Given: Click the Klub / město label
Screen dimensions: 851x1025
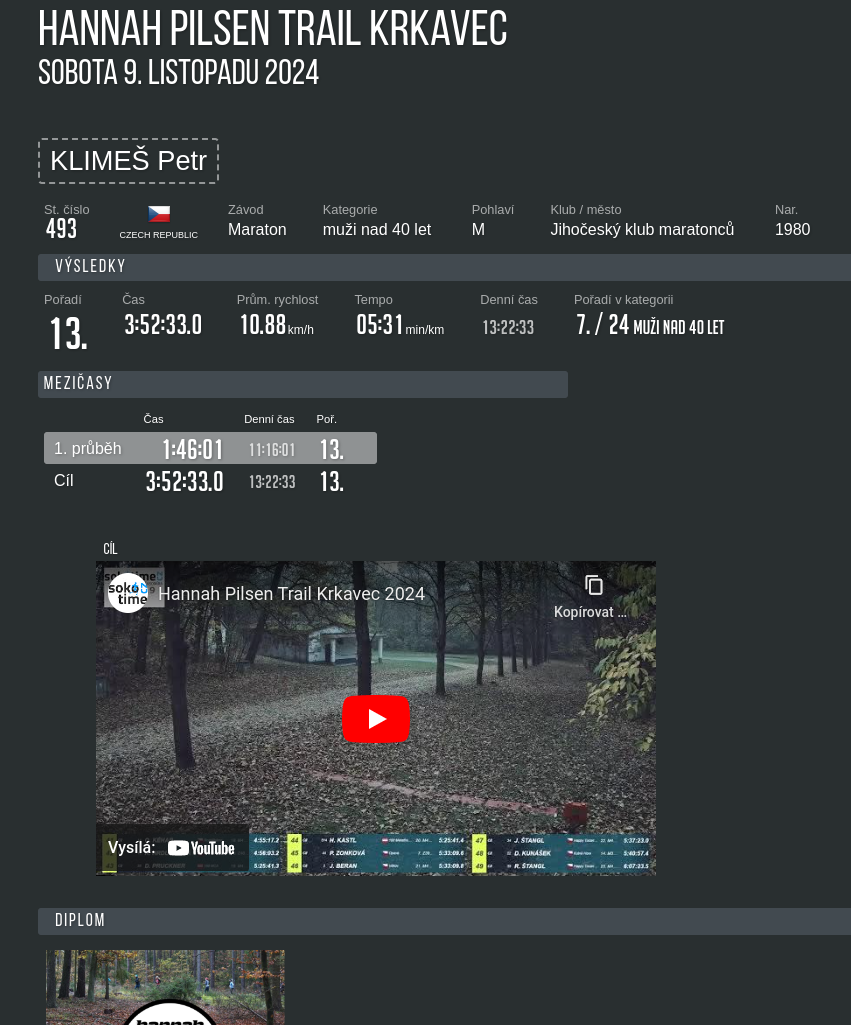Looking at the screenshot, I should pos(586,210).
